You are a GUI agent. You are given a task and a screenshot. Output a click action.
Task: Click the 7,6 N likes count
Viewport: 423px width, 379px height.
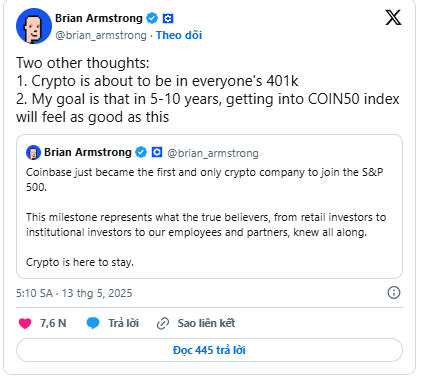click(x=53, y=323)
